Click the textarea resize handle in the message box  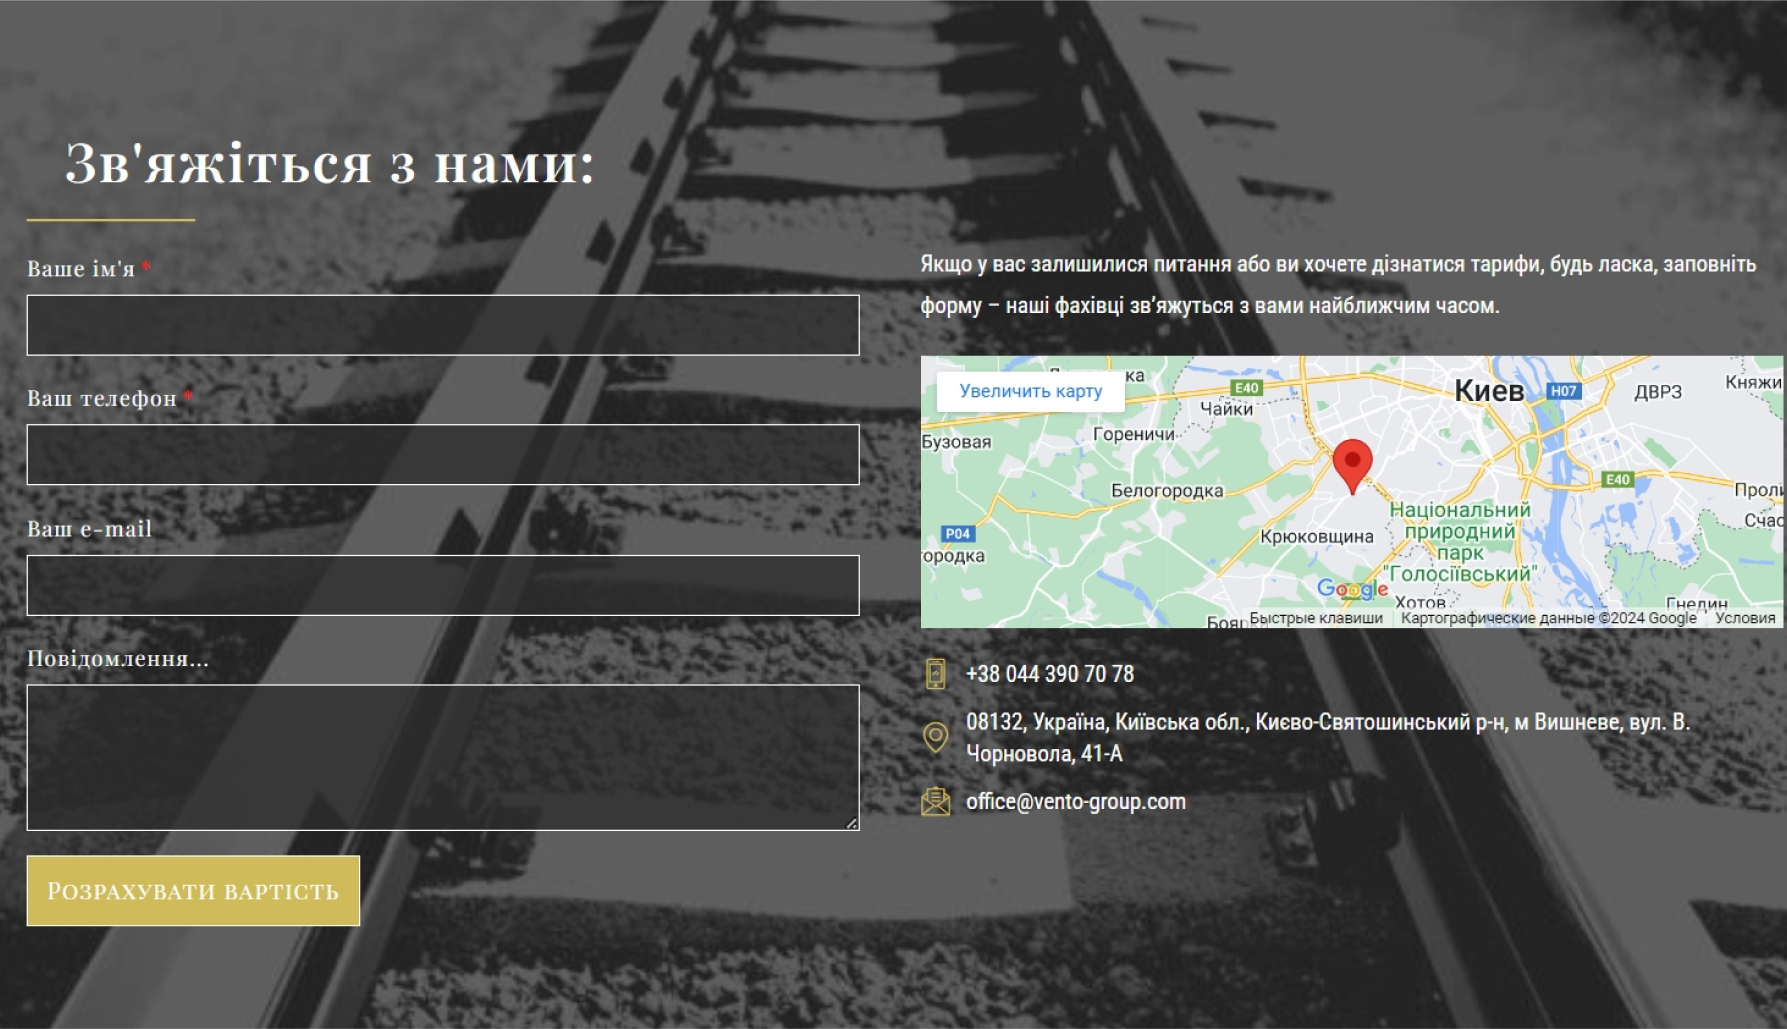tap(851, 823)
